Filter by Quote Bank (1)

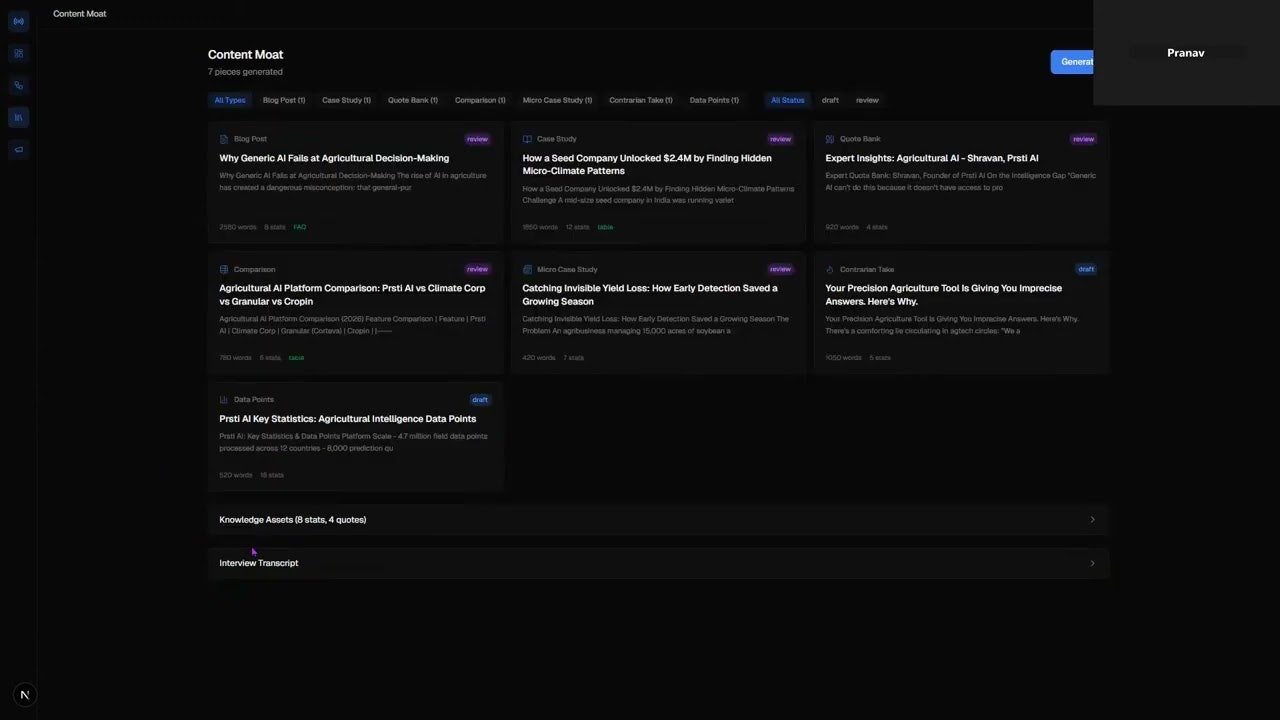413,100
